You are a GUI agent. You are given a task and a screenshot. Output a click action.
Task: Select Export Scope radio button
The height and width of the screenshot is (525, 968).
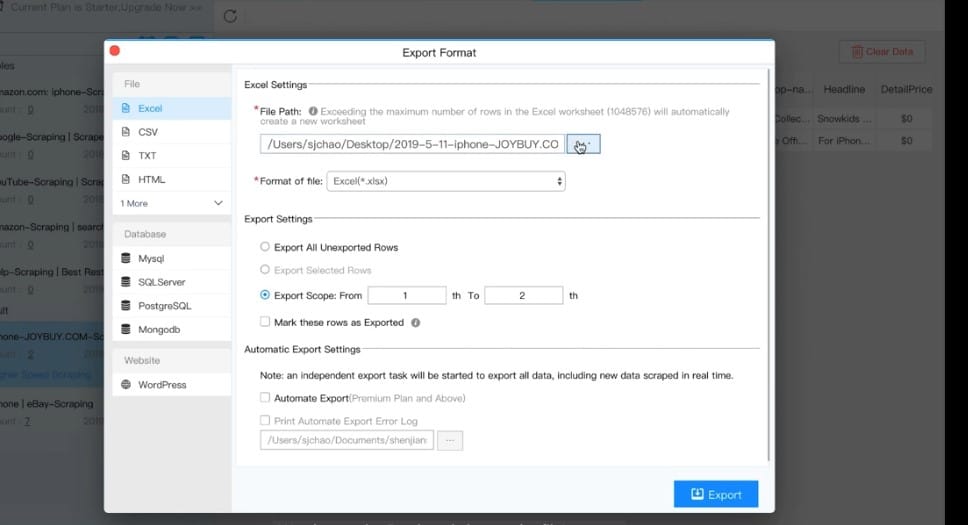click(x=265, y=295)
